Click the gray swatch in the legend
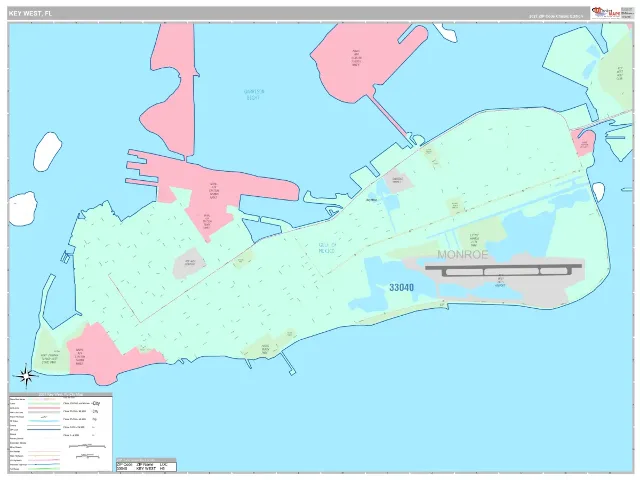640x480 pixels. (x=44, y=412)
